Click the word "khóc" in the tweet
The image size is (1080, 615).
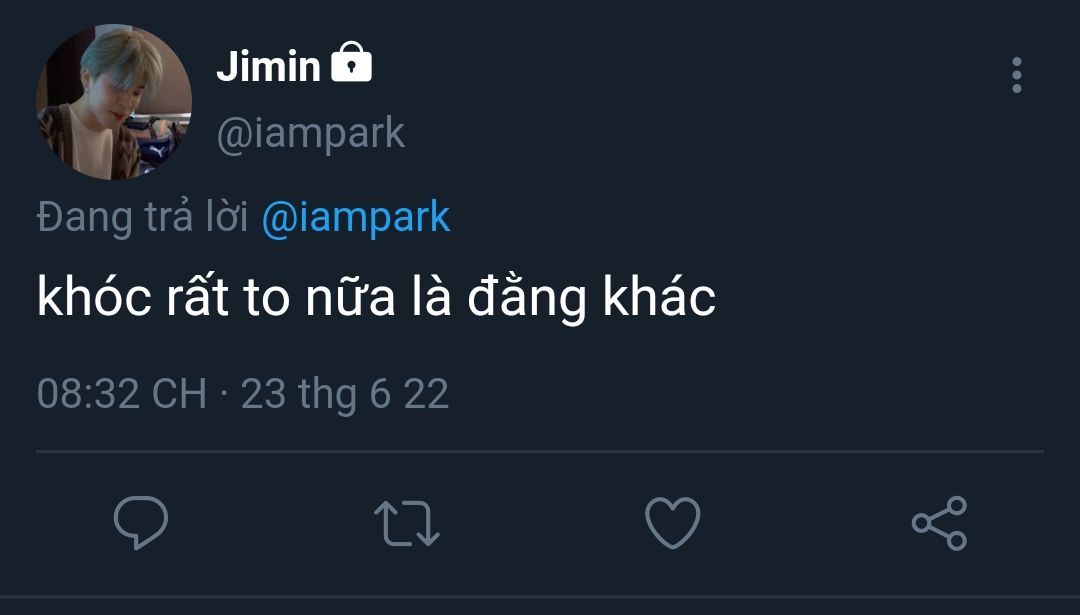click(90, 298)
